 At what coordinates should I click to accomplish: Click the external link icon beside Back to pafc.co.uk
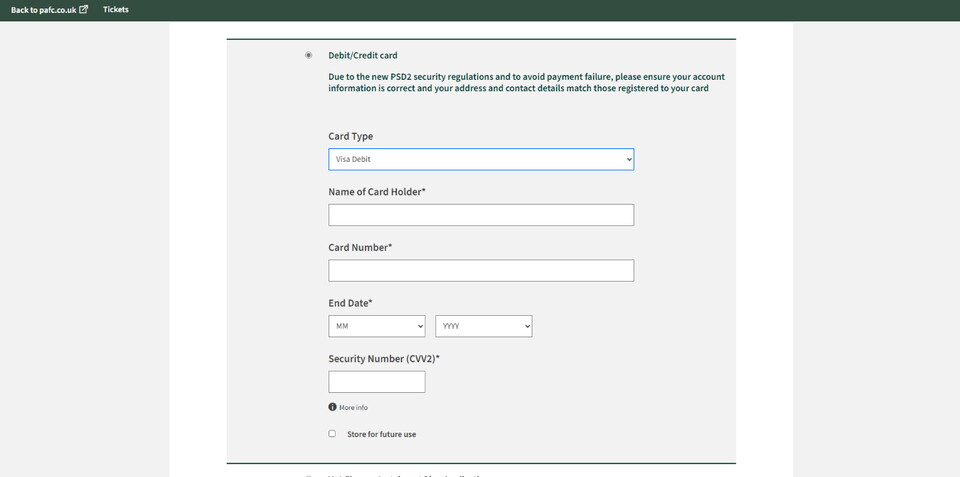(x=83, y=10)
